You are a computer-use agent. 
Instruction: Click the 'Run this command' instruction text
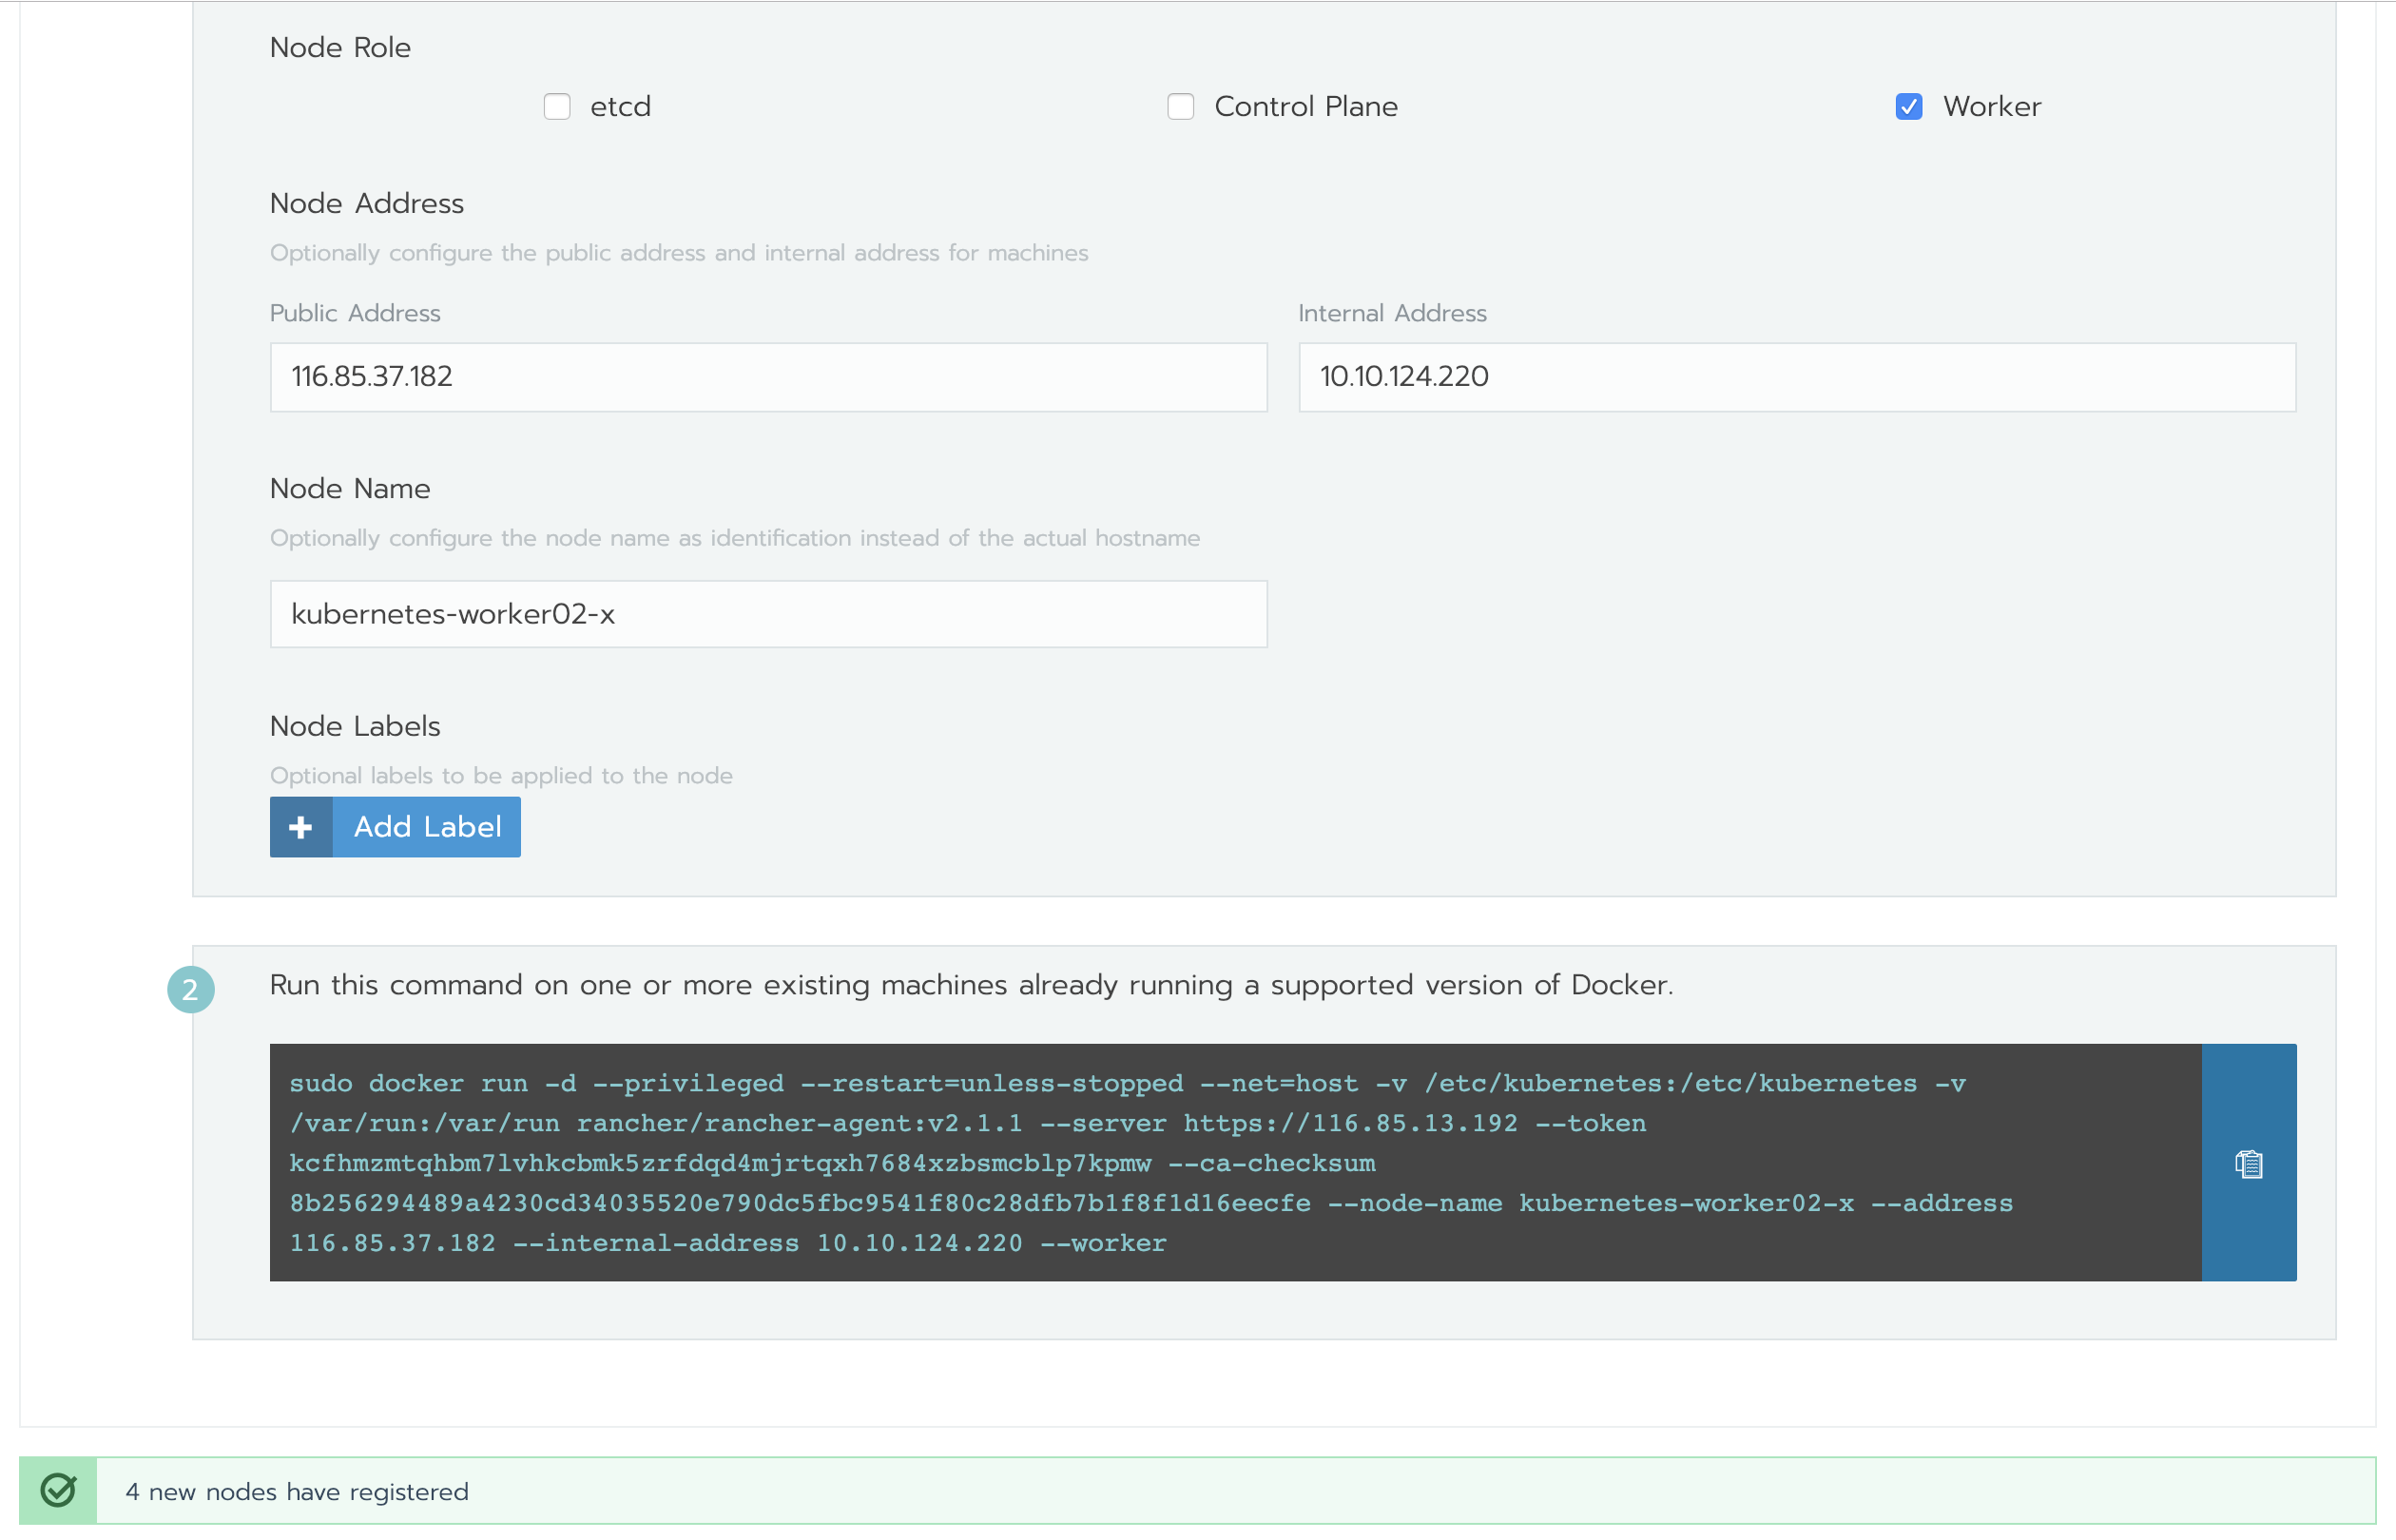point(970,985)
